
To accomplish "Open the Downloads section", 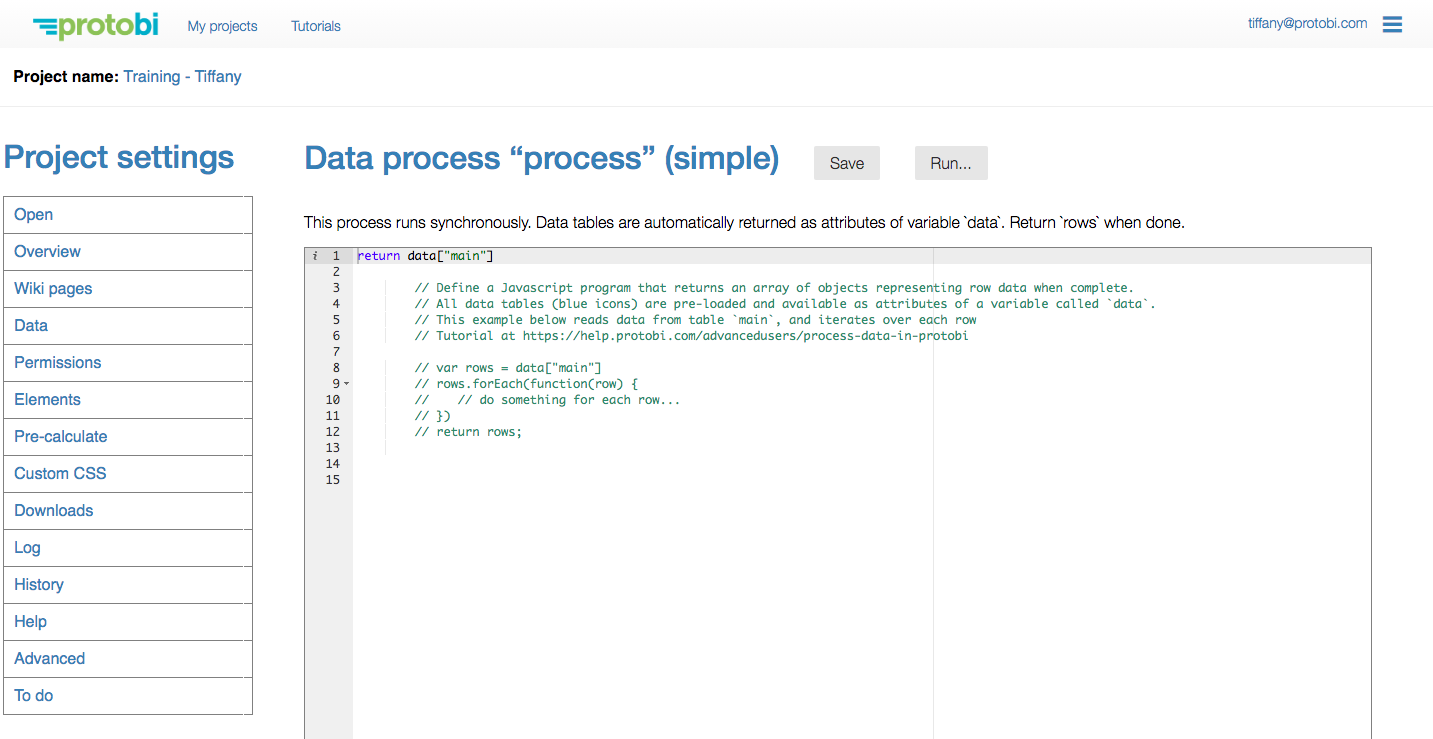I will [53, 510].
